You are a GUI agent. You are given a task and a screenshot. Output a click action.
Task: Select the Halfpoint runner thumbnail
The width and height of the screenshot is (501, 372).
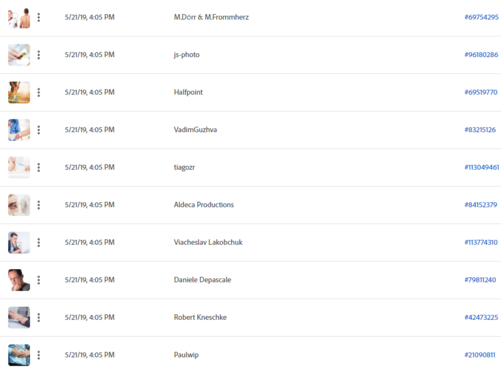[x=19, y=92]
